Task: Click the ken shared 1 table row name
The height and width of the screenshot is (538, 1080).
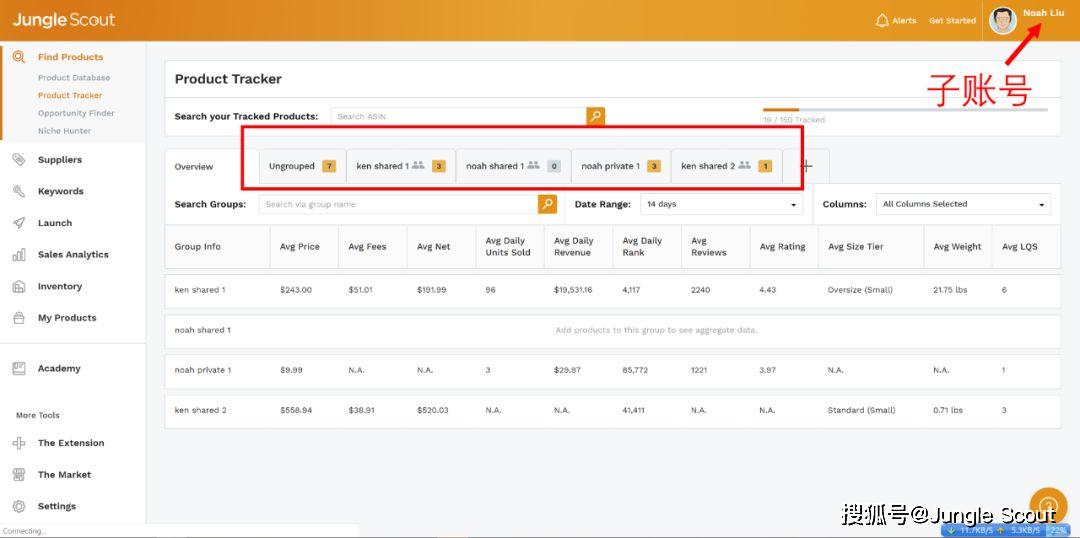Action: (200, 290)
